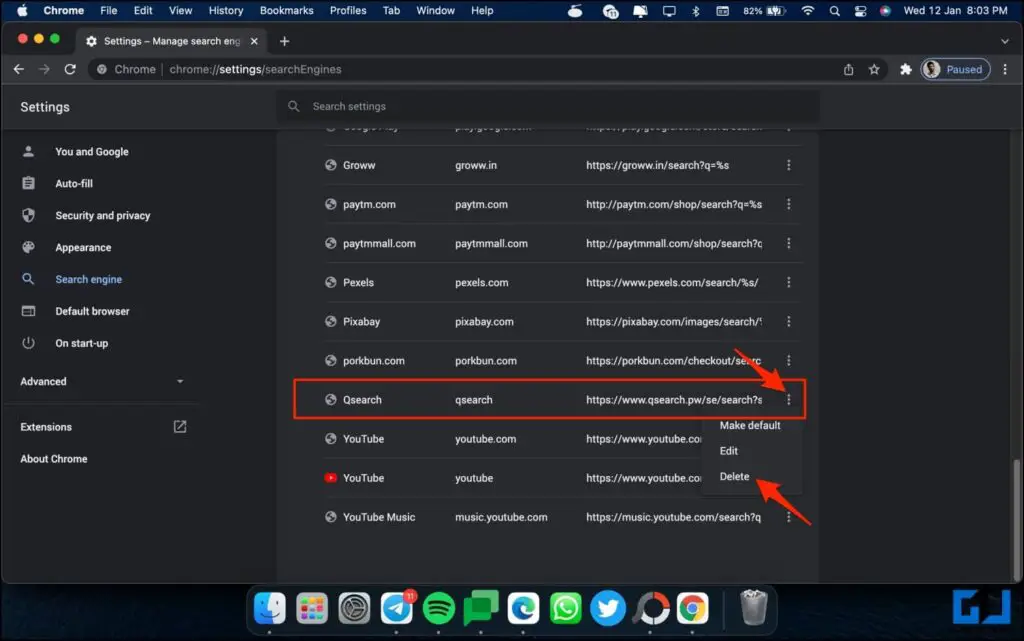Open the Trash in the Dock
1024x641 pixels.
pos(754,607)
